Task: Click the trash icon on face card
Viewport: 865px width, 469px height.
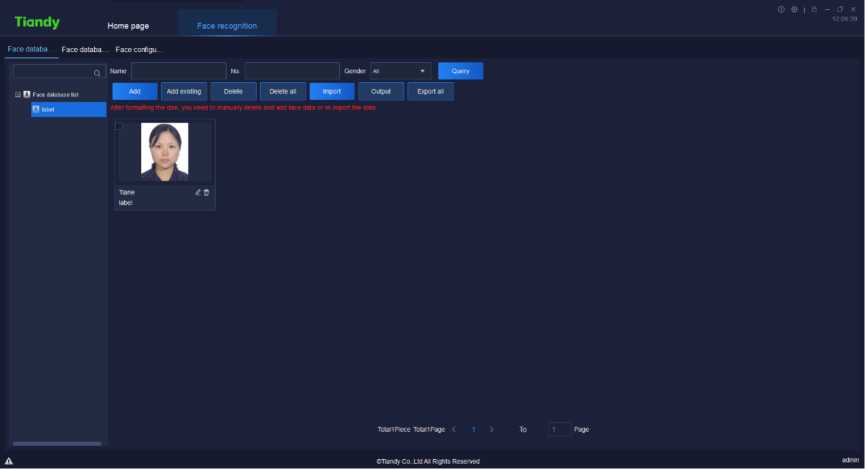Action: [207, 192]
